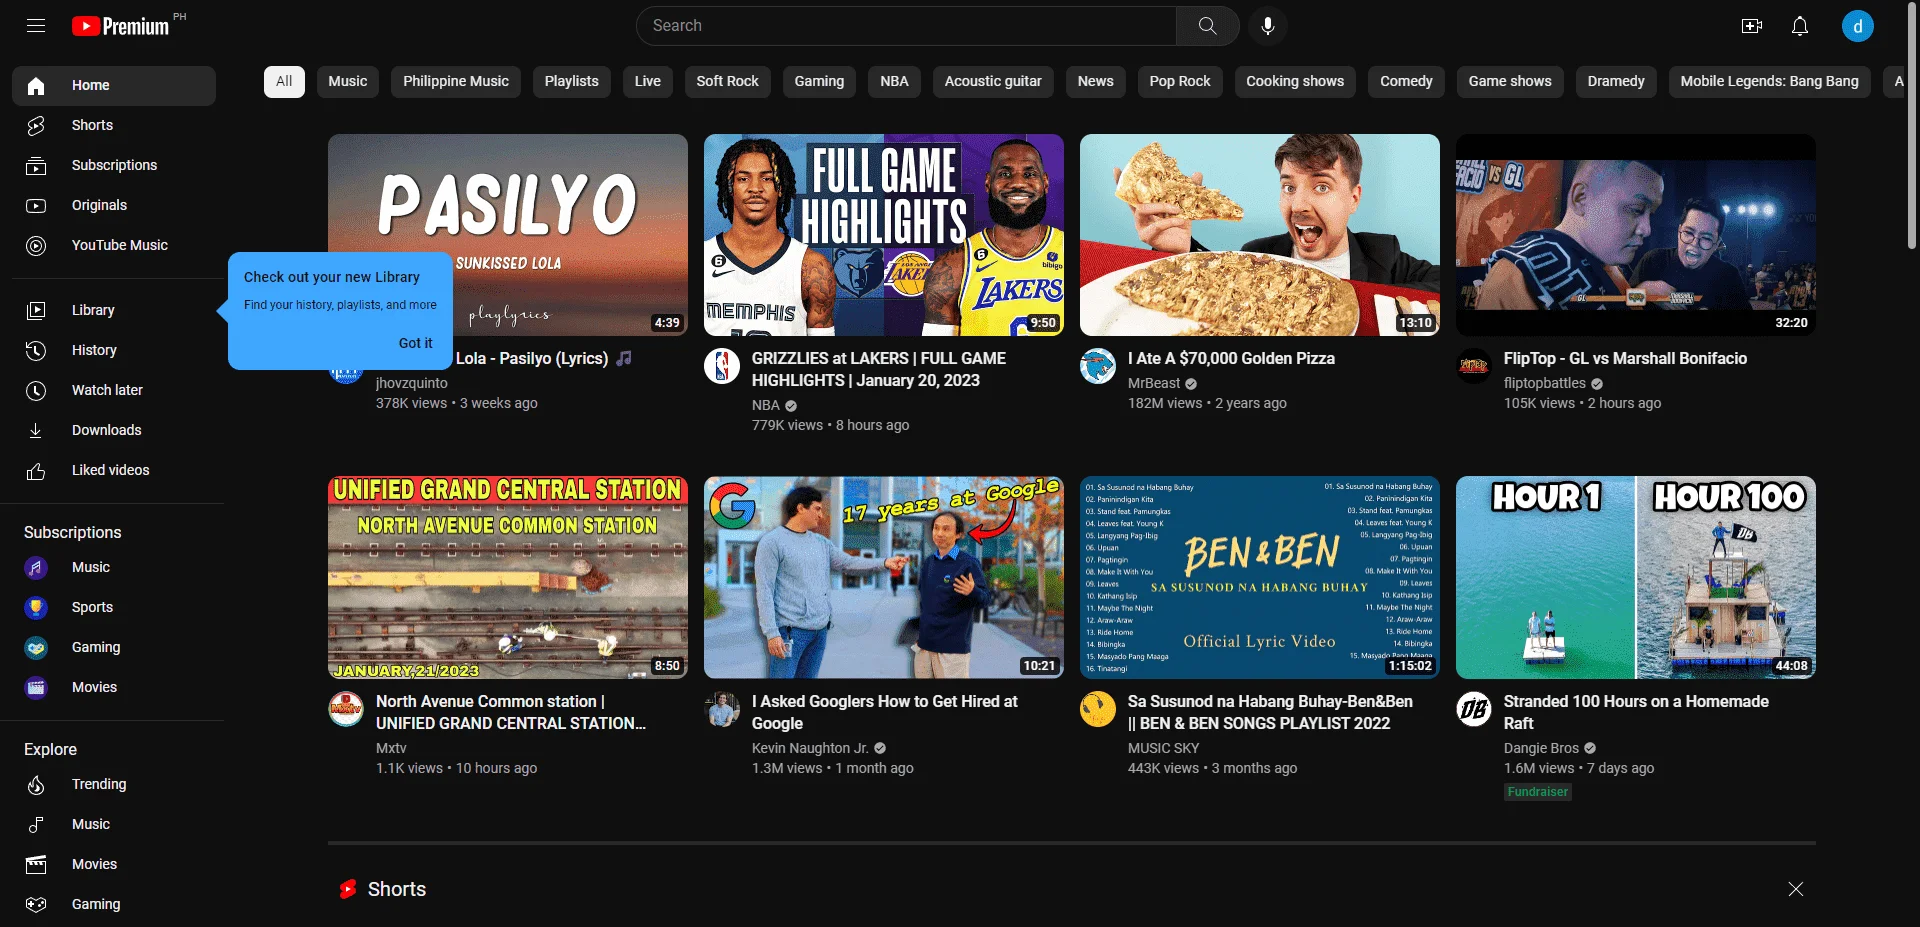Go to Home in the sidebar

pyautogui.click(x=114, y=86)
